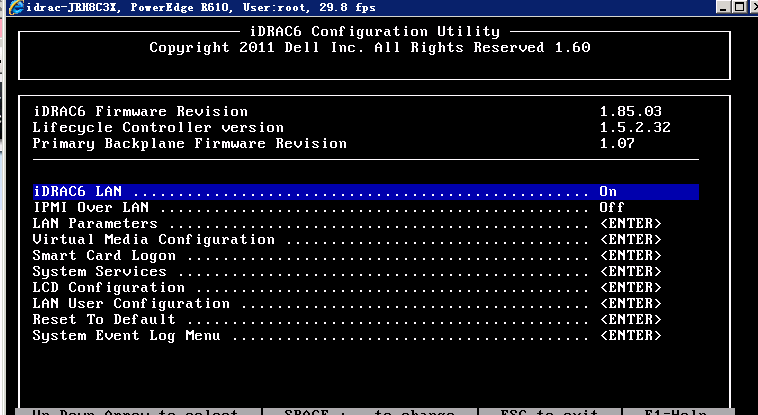
Task: Click the Lifecycle Controller version label
Action: pyautogui.click(x=158, y=128)
